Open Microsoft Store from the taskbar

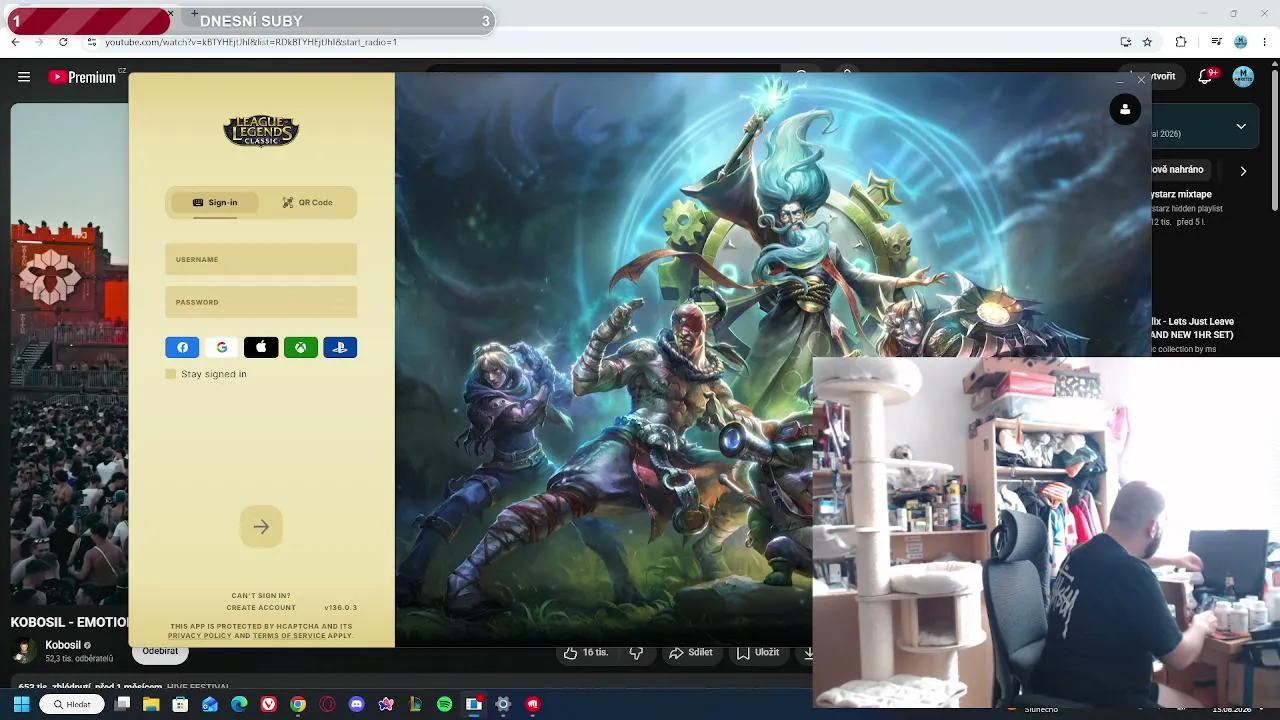(180, 704)
